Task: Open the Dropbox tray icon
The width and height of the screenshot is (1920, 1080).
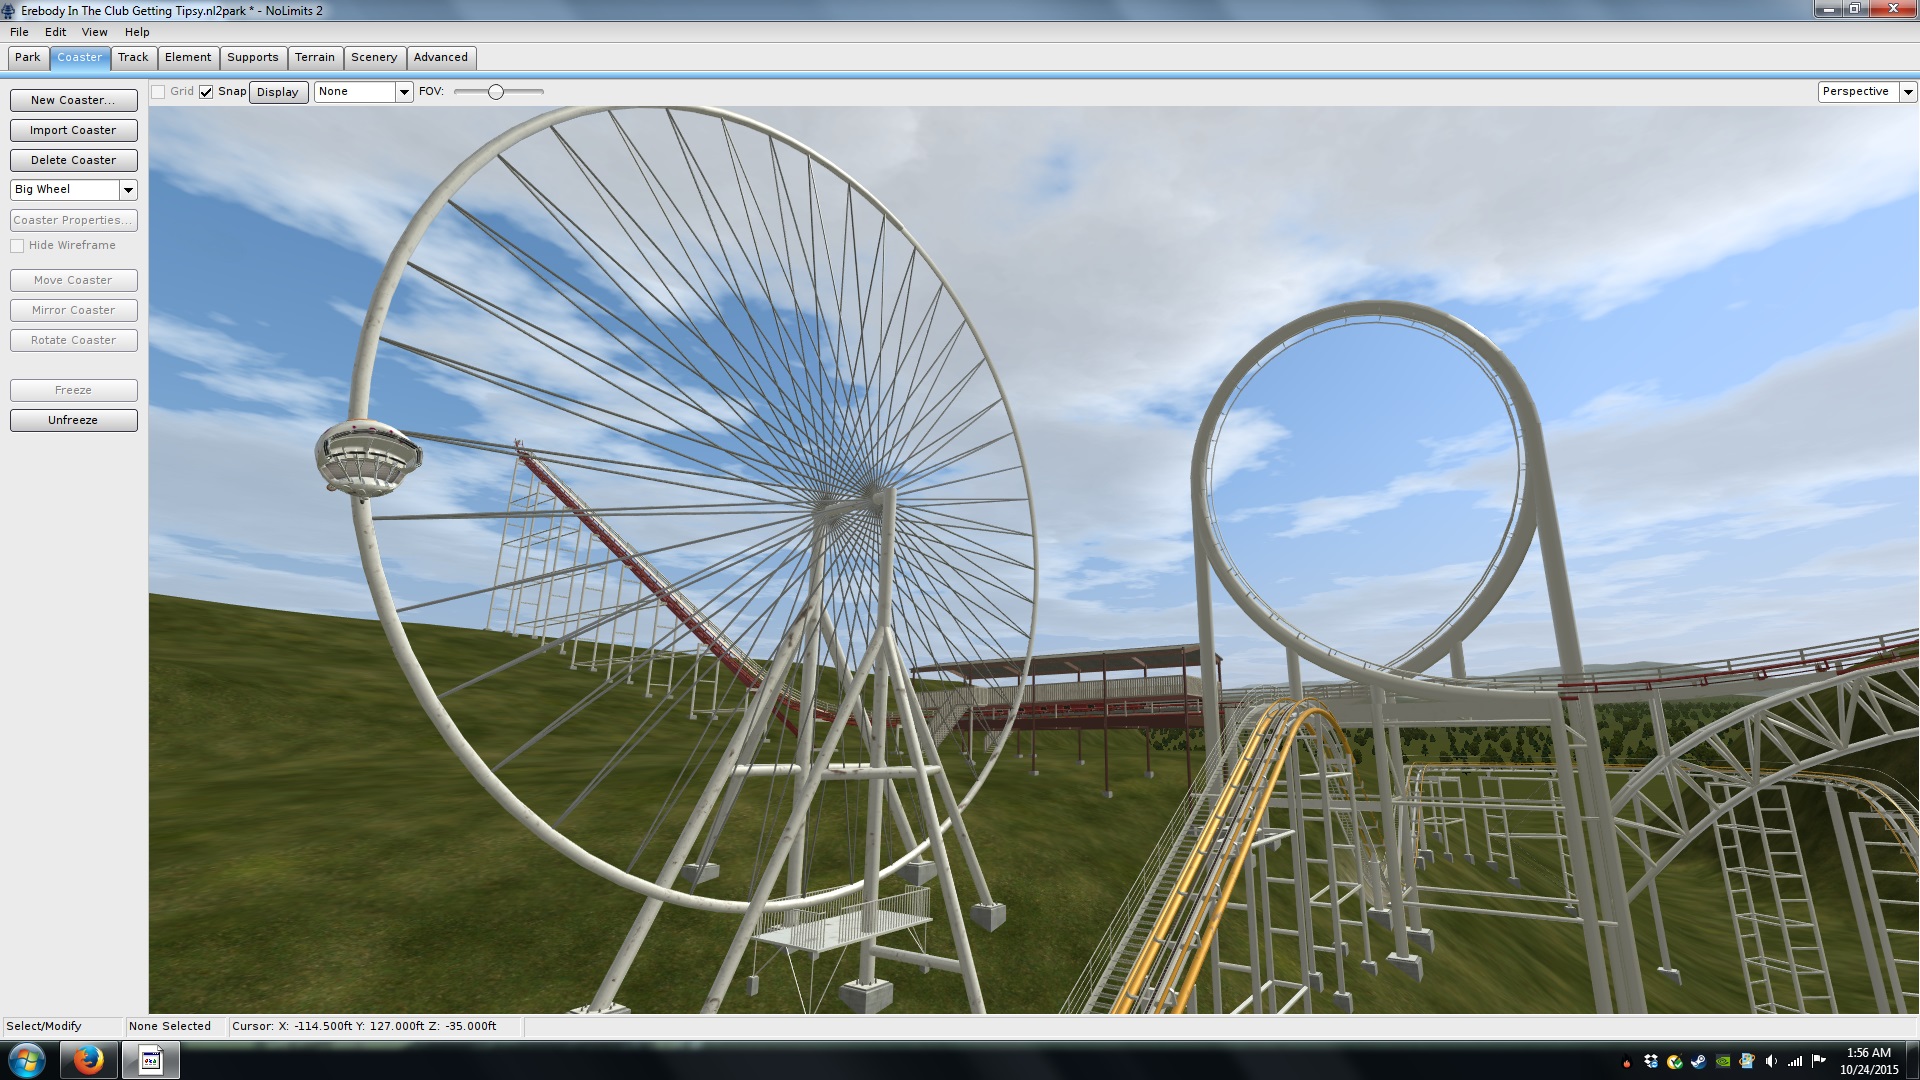Action: pyautogui.click(x=1651, y=1061)
